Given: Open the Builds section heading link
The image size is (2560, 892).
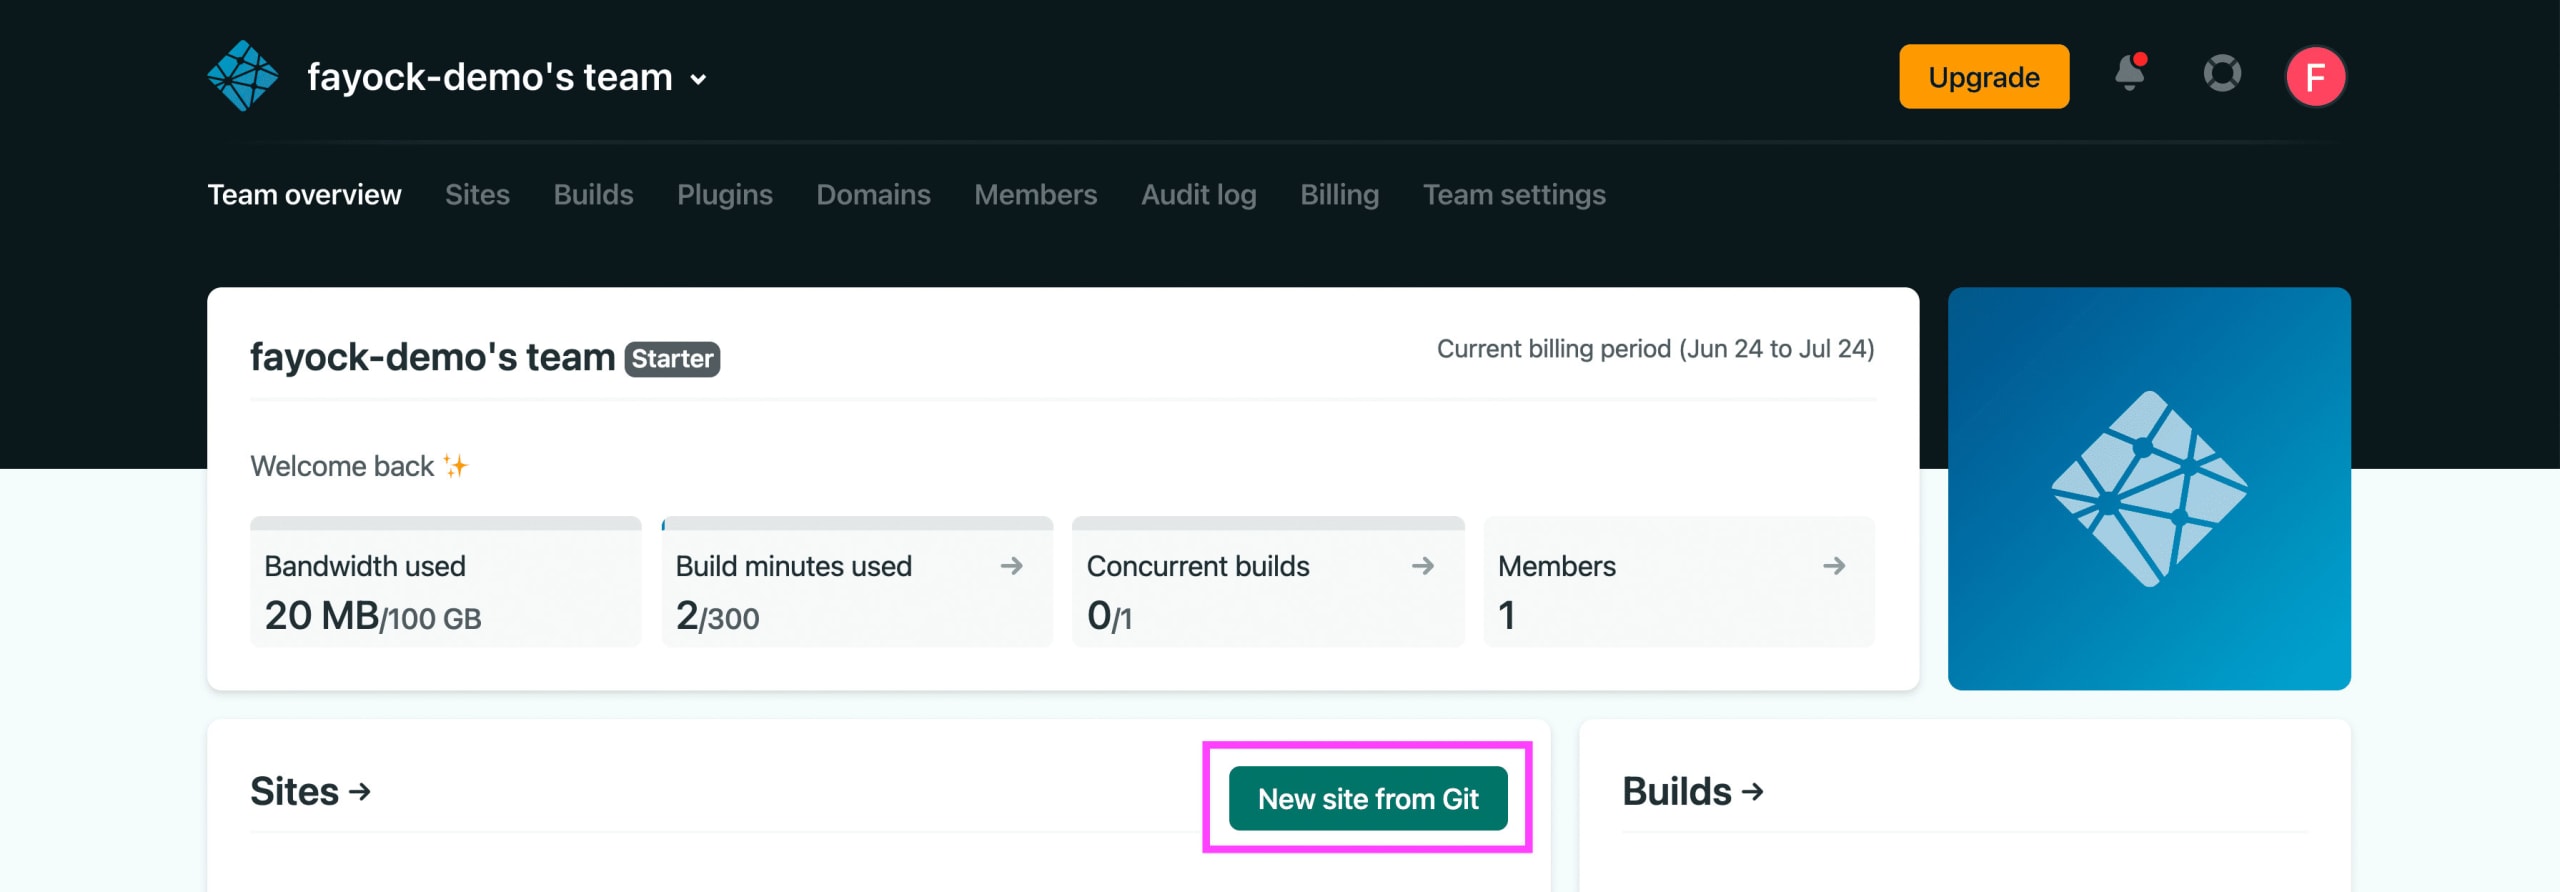Looking at the screenshot, I should click(x=1693, y=791).
